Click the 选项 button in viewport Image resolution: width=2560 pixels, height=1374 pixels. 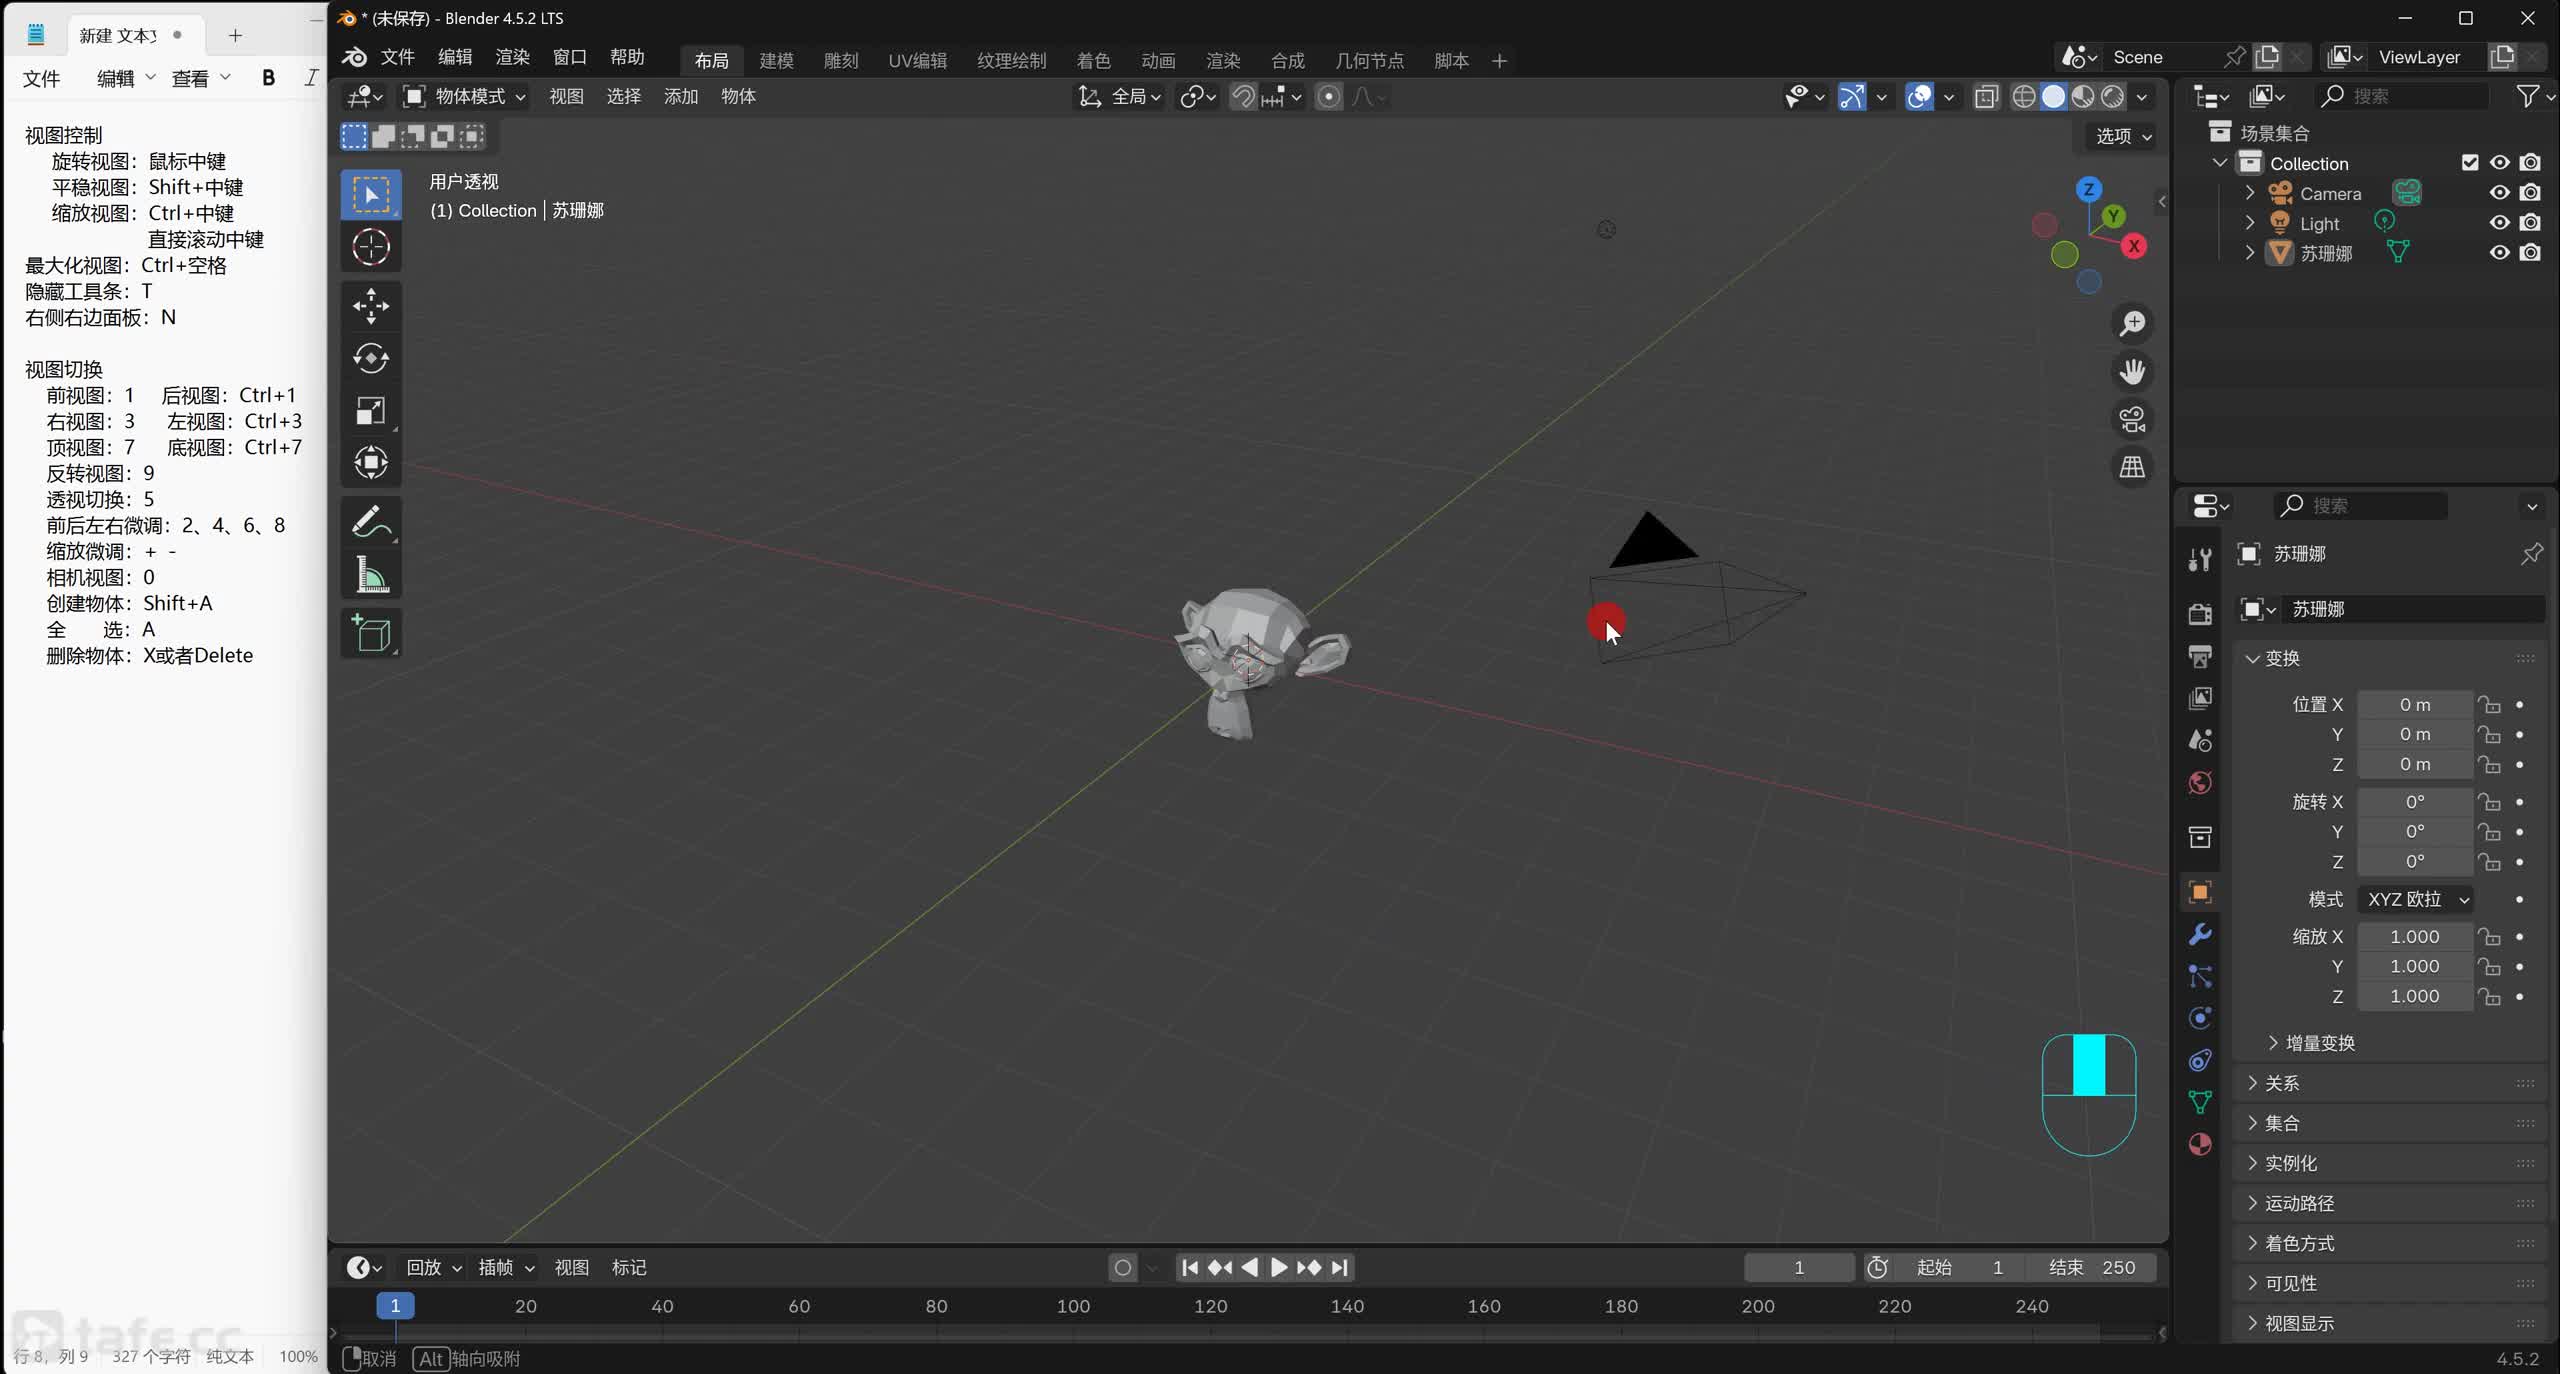point(2122,136)
